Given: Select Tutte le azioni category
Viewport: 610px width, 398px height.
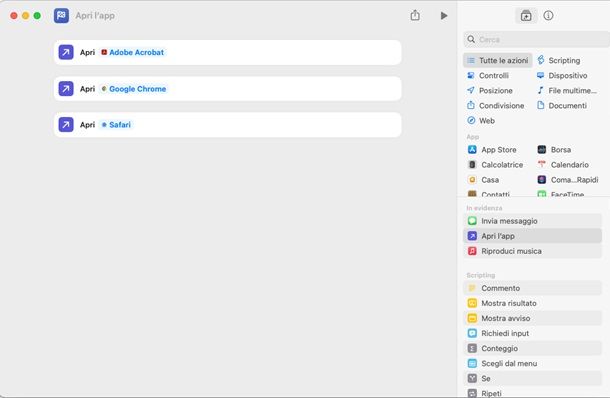Looking at the screenshot, I should coord(498,60).
